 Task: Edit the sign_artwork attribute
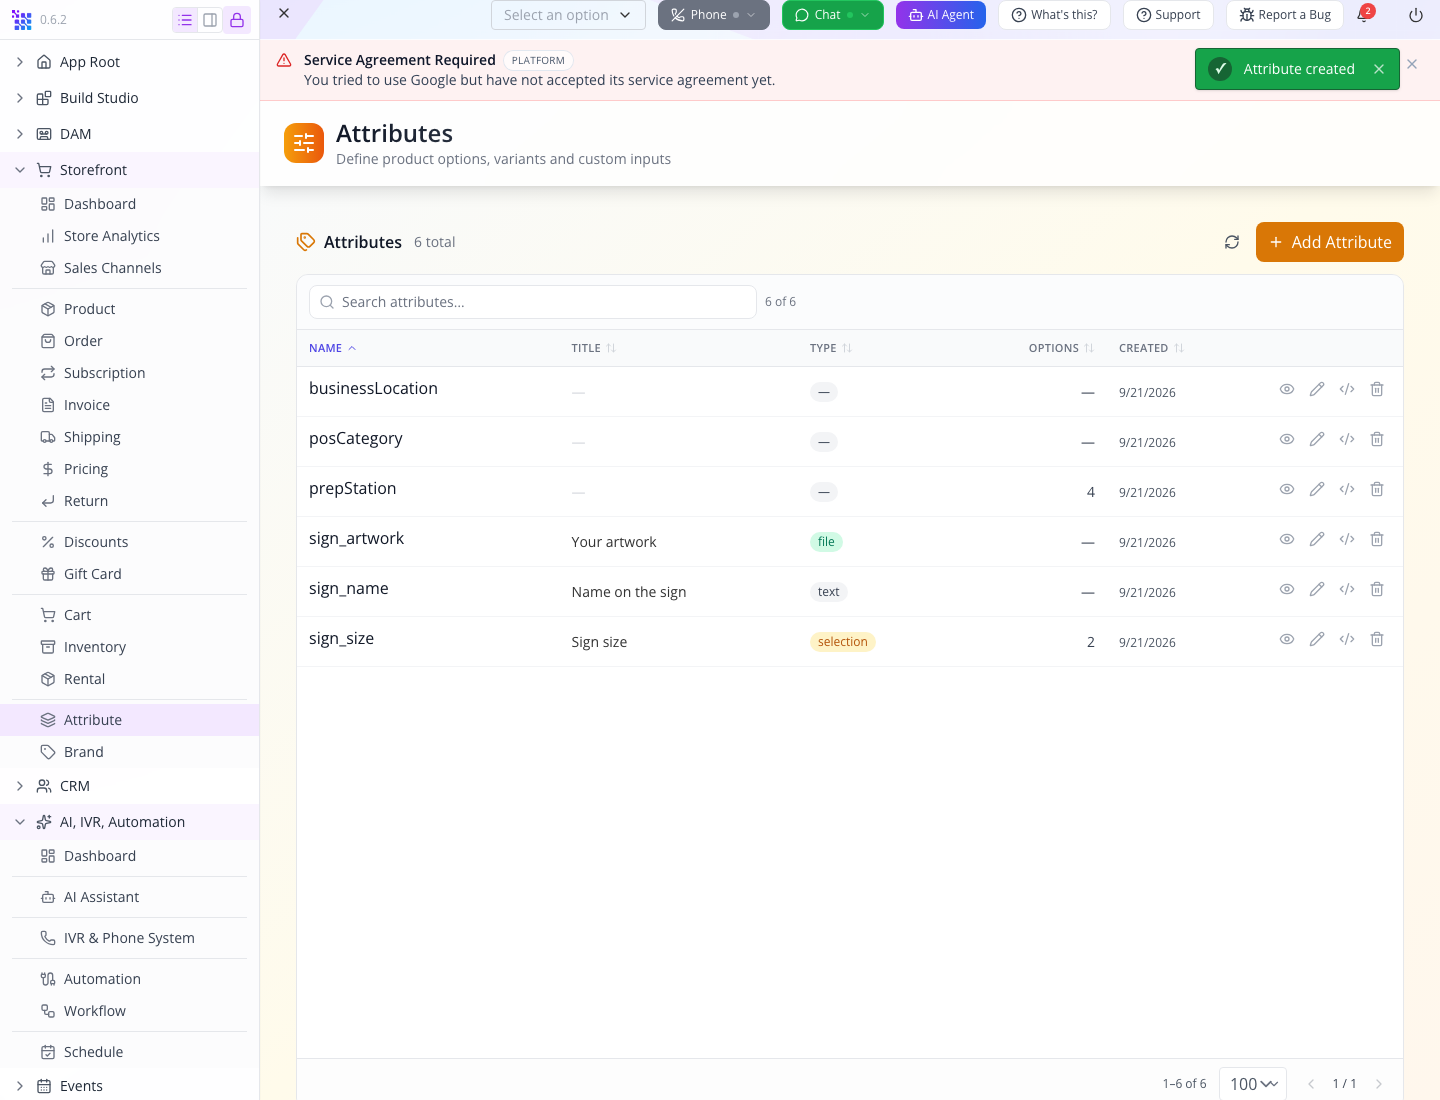coord(1317,539)
